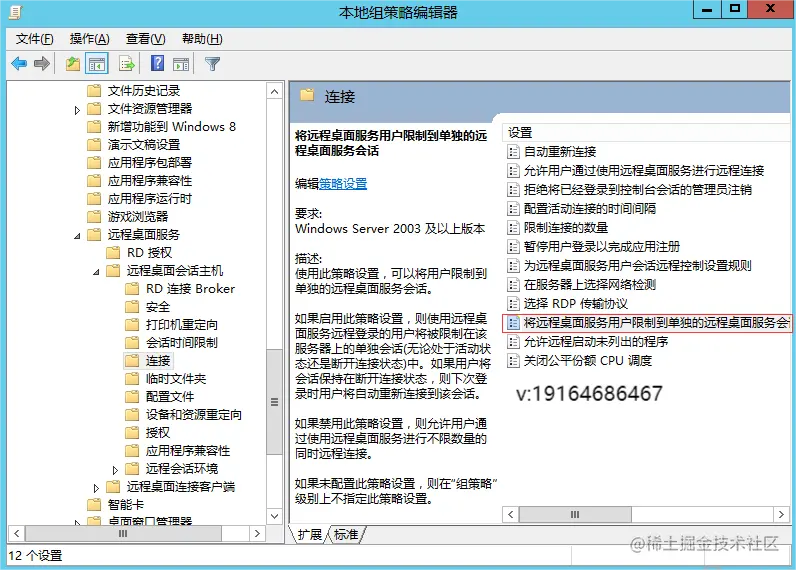
Task: Toggle the action pane toolbar icon
Action: point(181,64)
